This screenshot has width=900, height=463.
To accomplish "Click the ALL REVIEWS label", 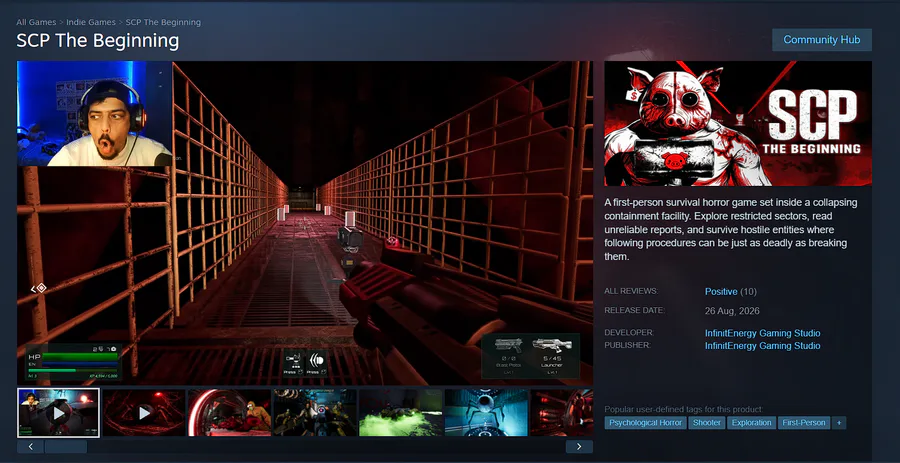I will pos(631,291).
